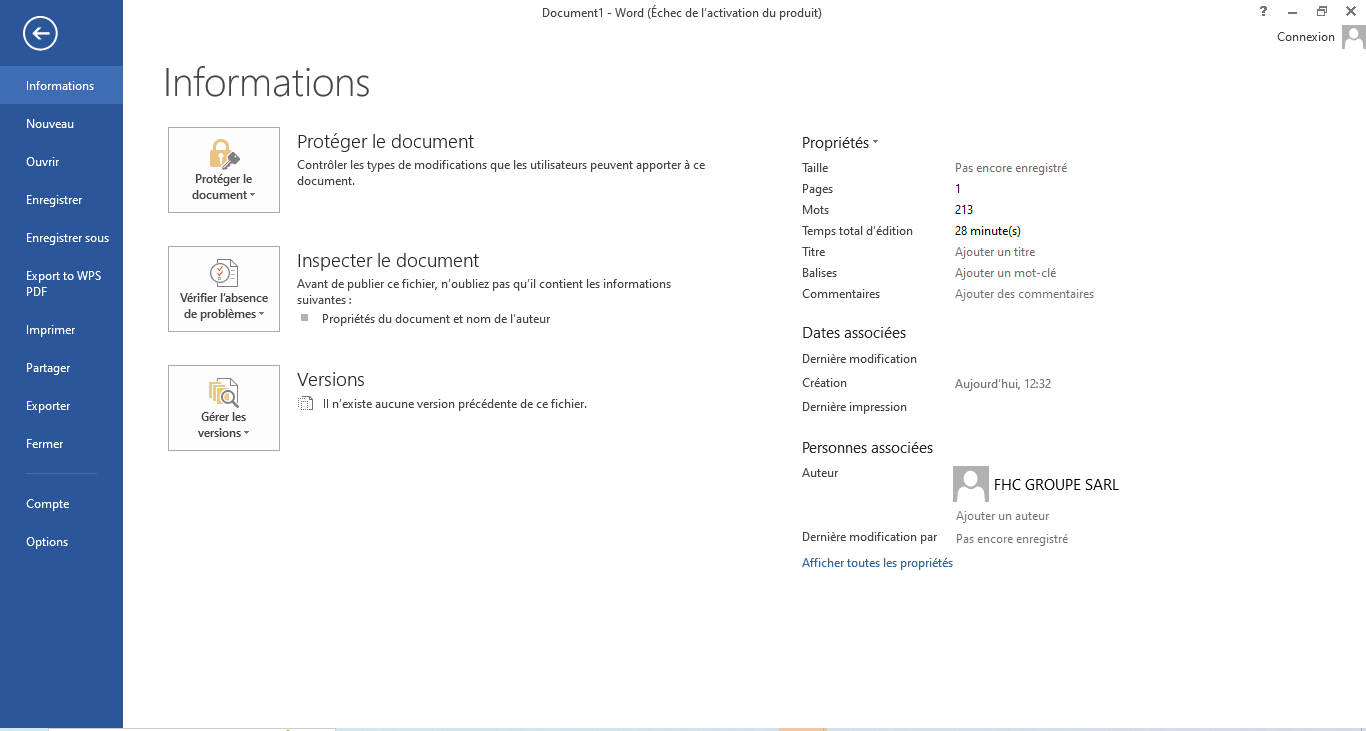1366x731 pixels.
Task: Click Propriétés du document et nom de l'auteur
Action: point(436,319)
